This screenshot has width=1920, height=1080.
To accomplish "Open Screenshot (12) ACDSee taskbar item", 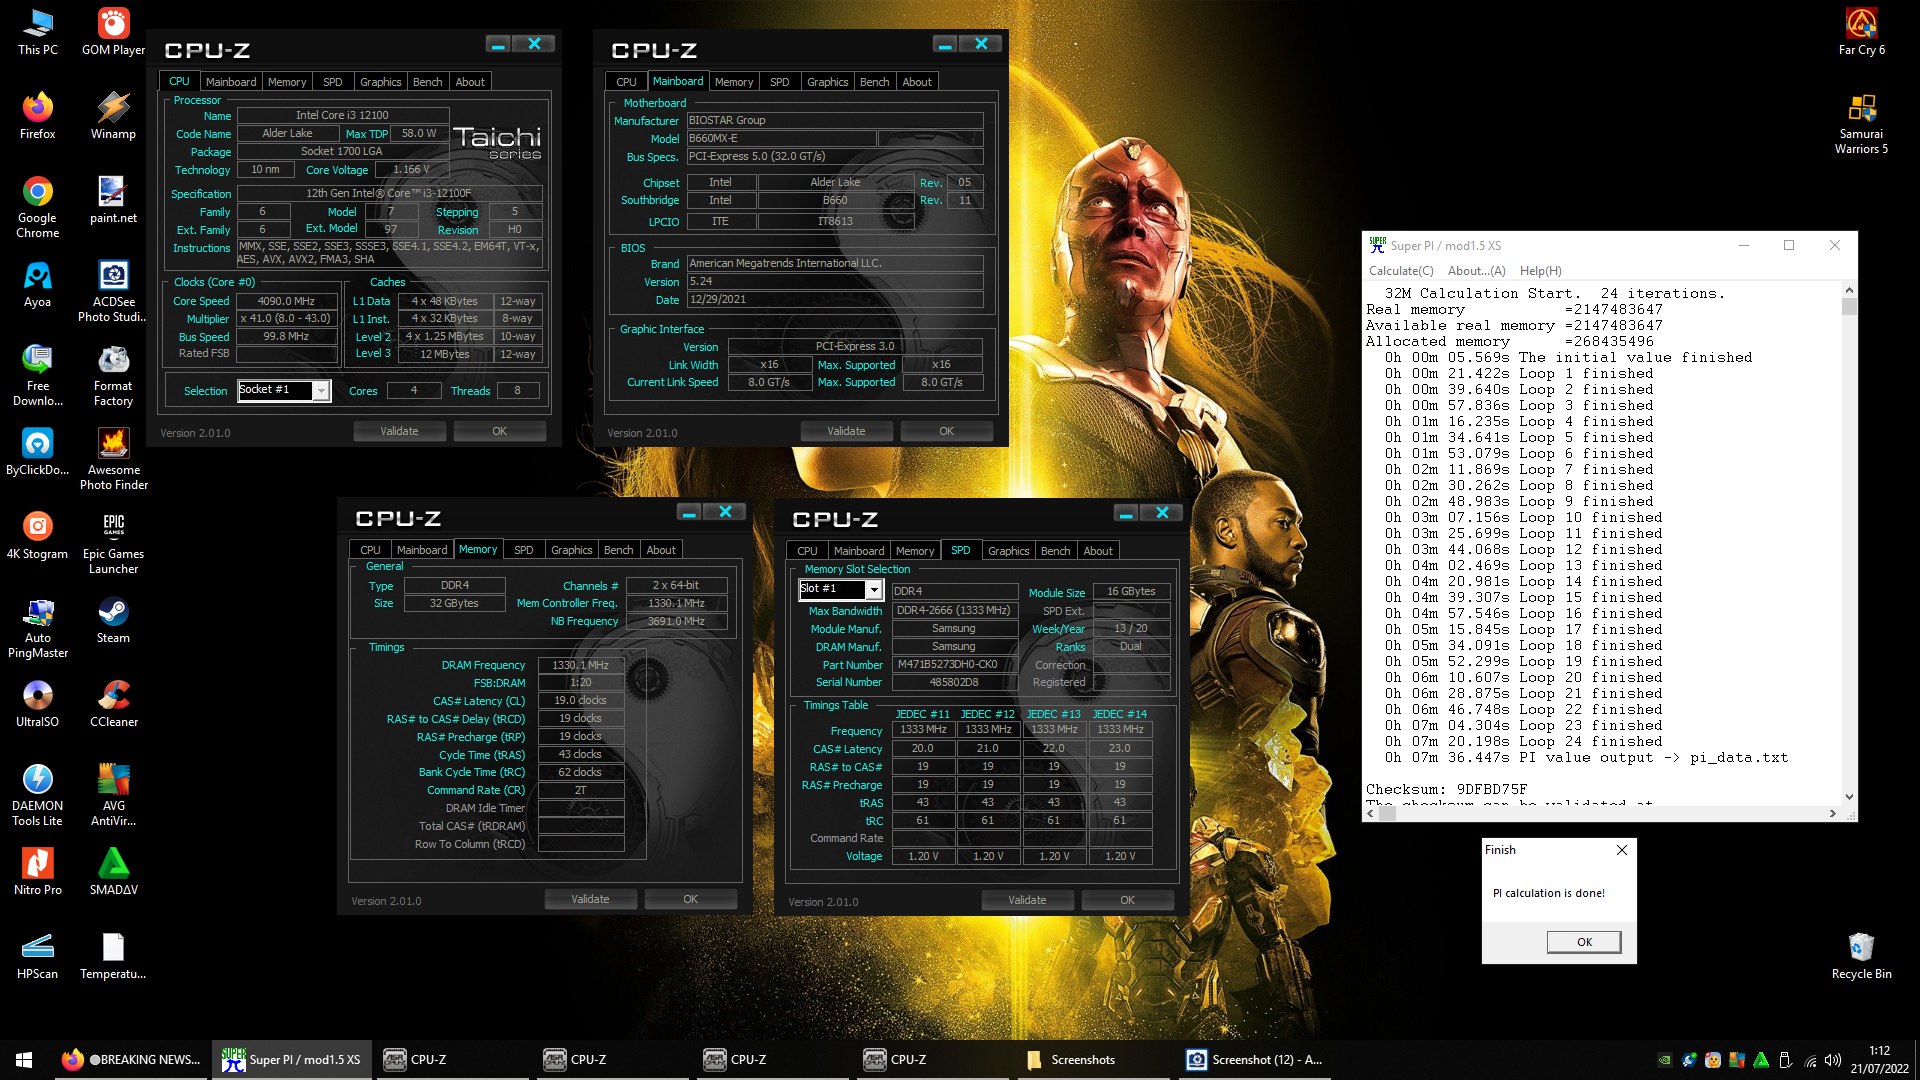I will (x=1255, y=1059).
